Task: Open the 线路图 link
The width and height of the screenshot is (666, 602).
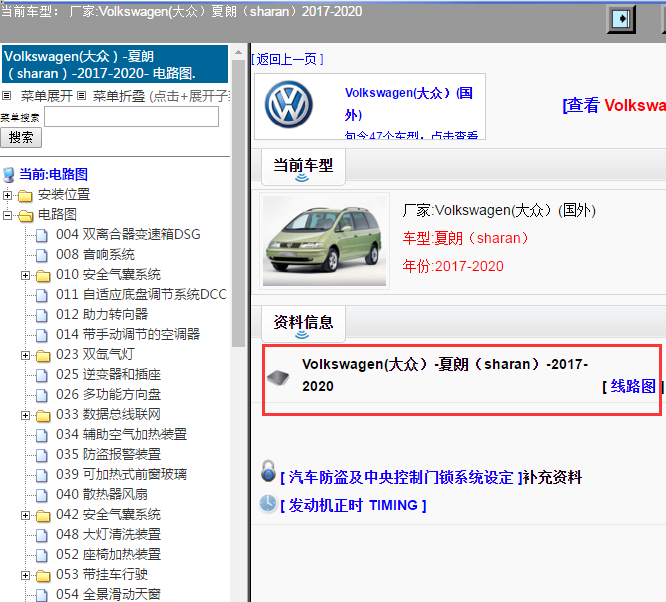Action: point(632,386)
